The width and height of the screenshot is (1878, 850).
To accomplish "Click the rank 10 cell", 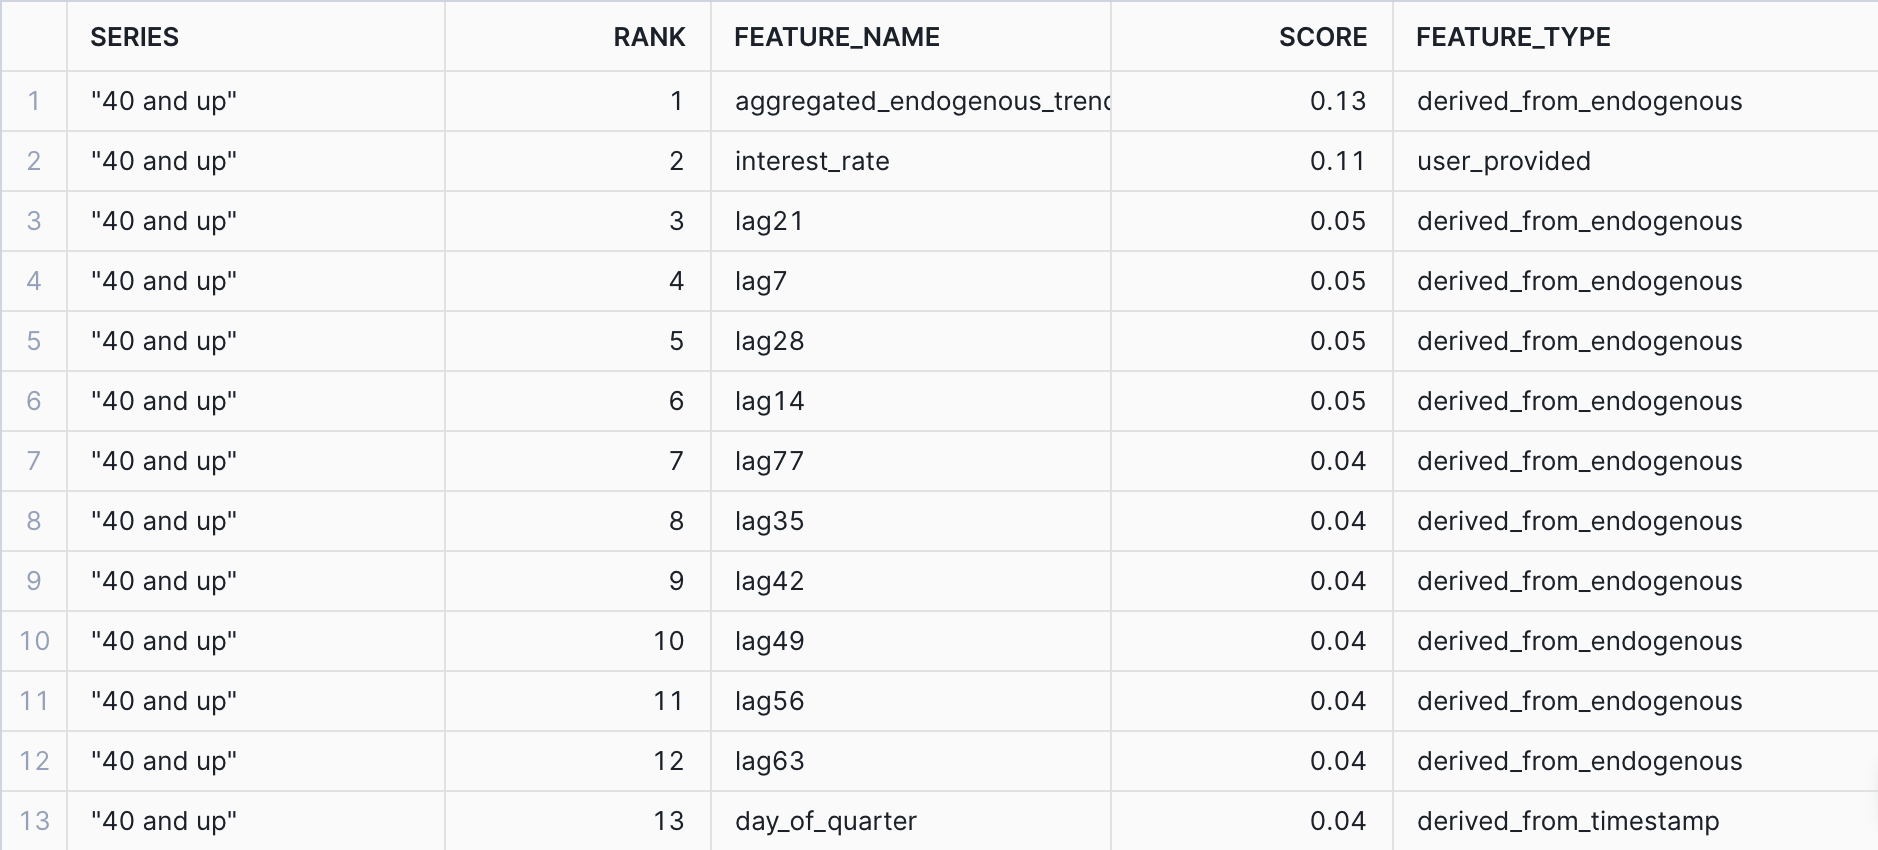I will click(x=668, y=641).
